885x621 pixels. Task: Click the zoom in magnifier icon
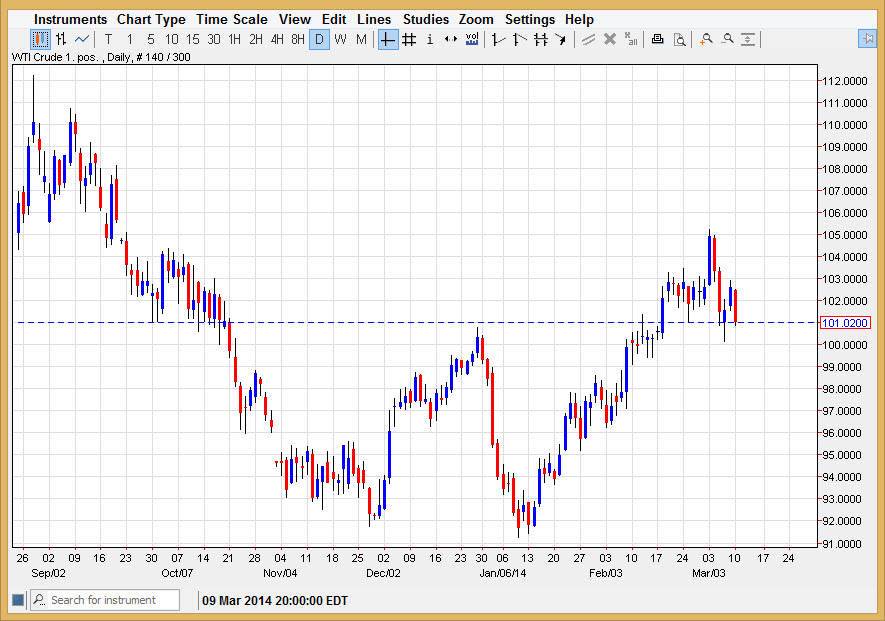pos(706,39)
